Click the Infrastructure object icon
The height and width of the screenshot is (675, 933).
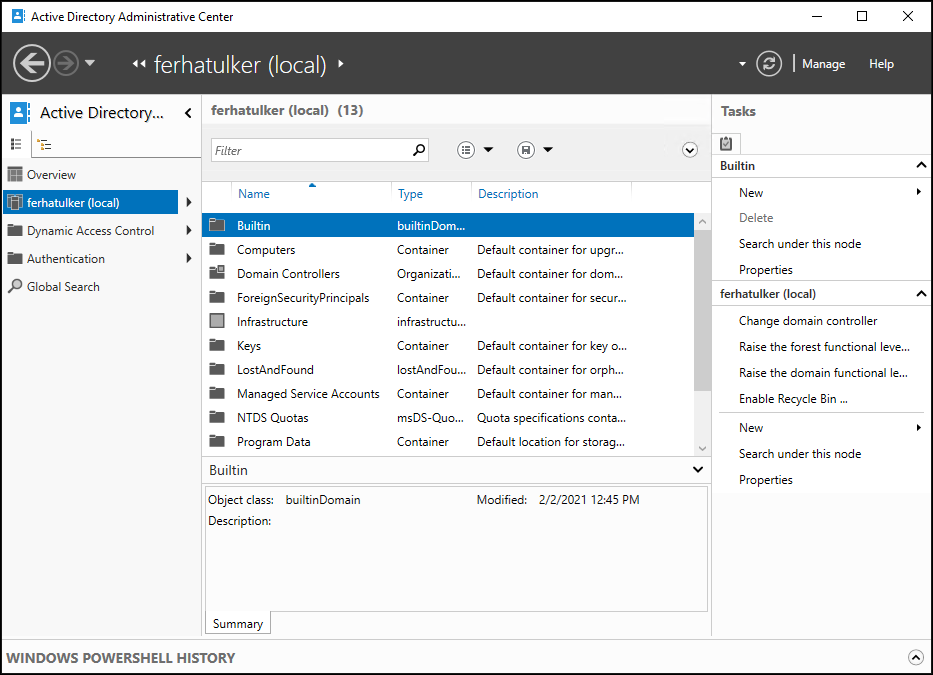click(x=217, y=321)
